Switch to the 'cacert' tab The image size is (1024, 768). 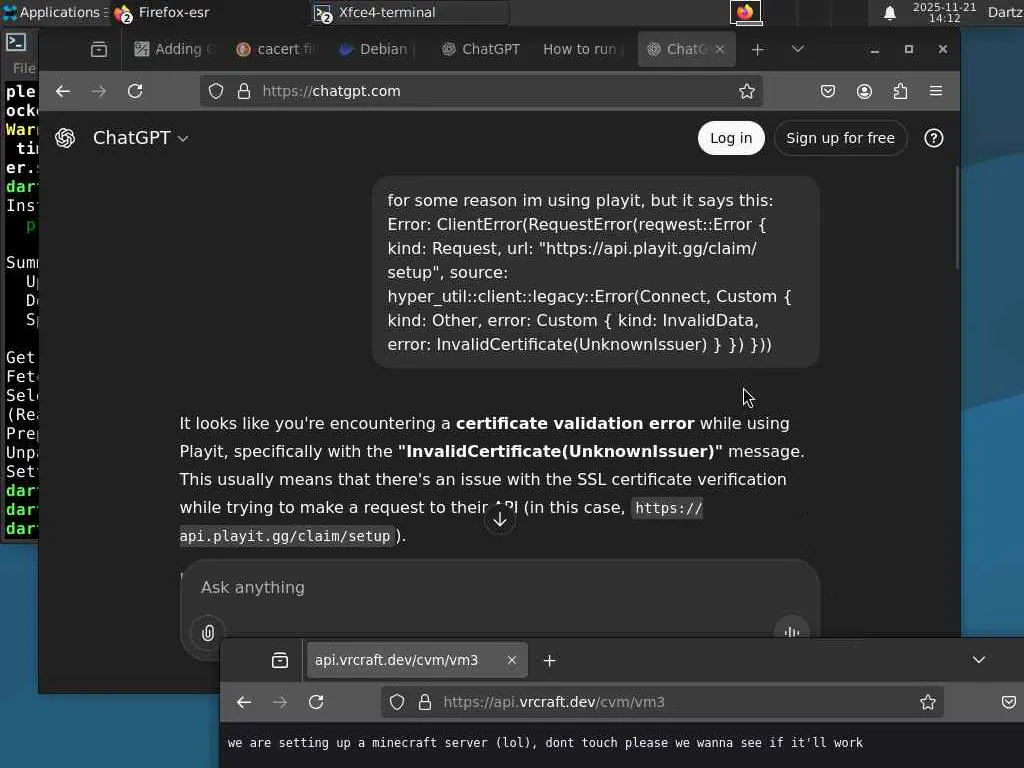[x=276, y=49]
